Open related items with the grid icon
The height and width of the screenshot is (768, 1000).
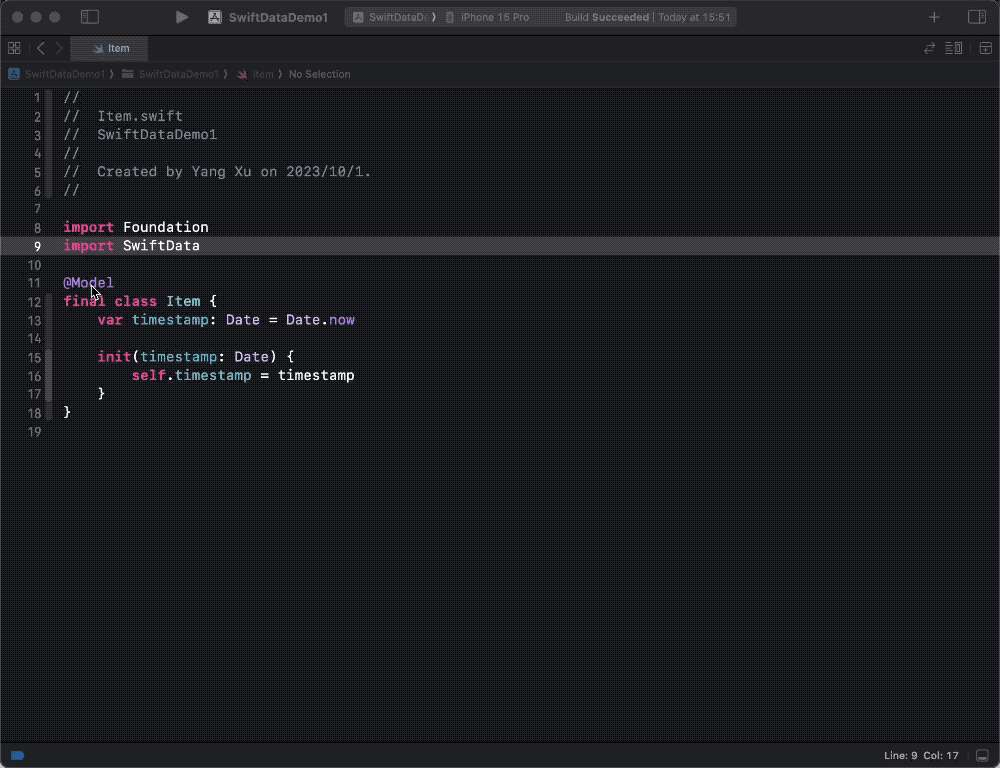14,47
